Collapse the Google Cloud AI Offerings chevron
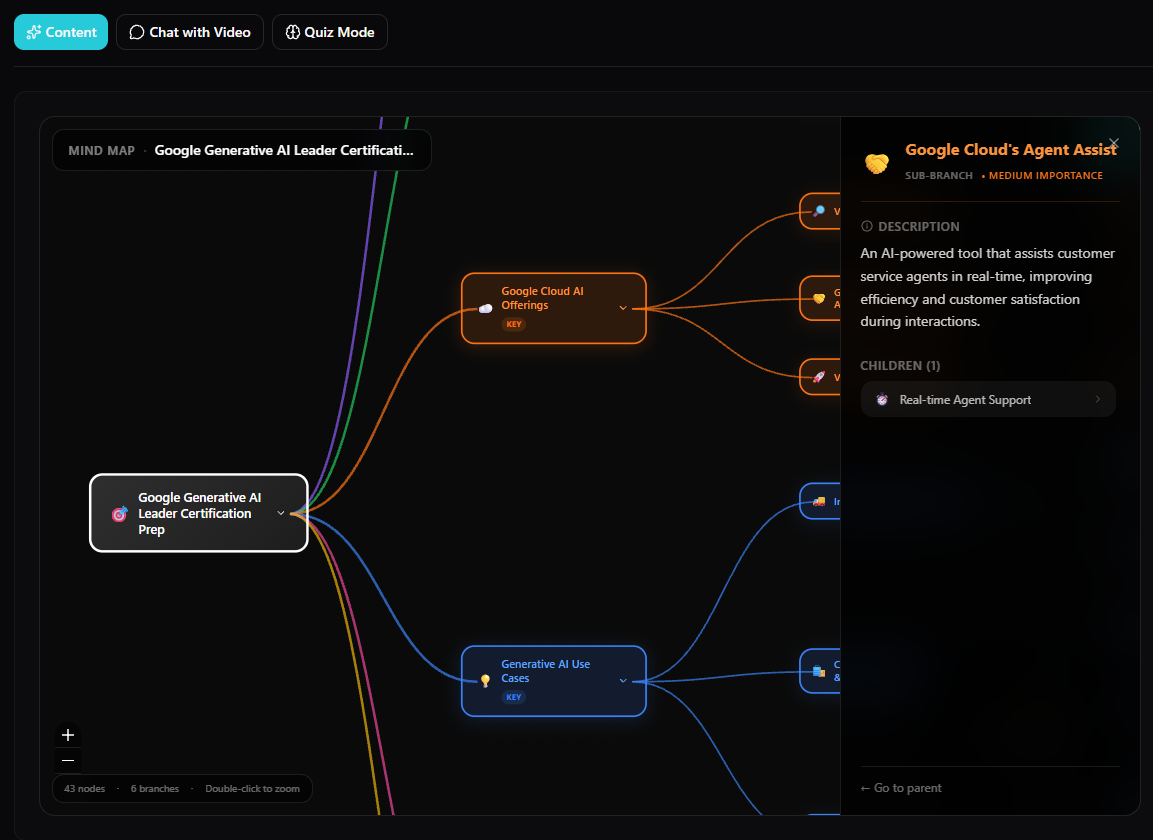Screen dimensions: 1153x840 click(x=623, y=308)
